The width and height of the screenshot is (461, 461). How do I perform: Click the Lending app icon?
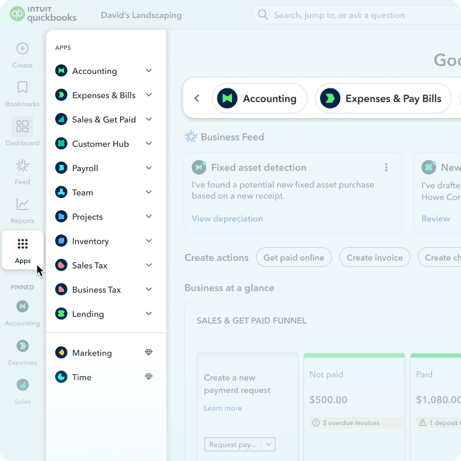tap(61, 314)
